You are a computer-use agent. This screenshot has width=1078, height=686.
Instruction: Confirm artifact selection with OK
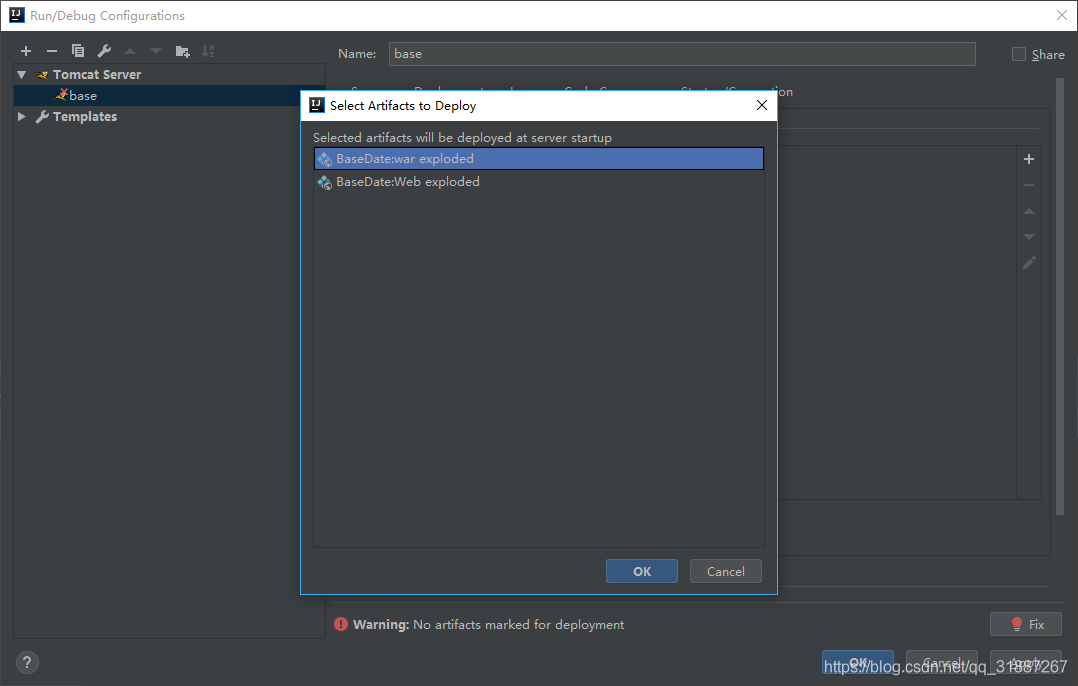641,571
